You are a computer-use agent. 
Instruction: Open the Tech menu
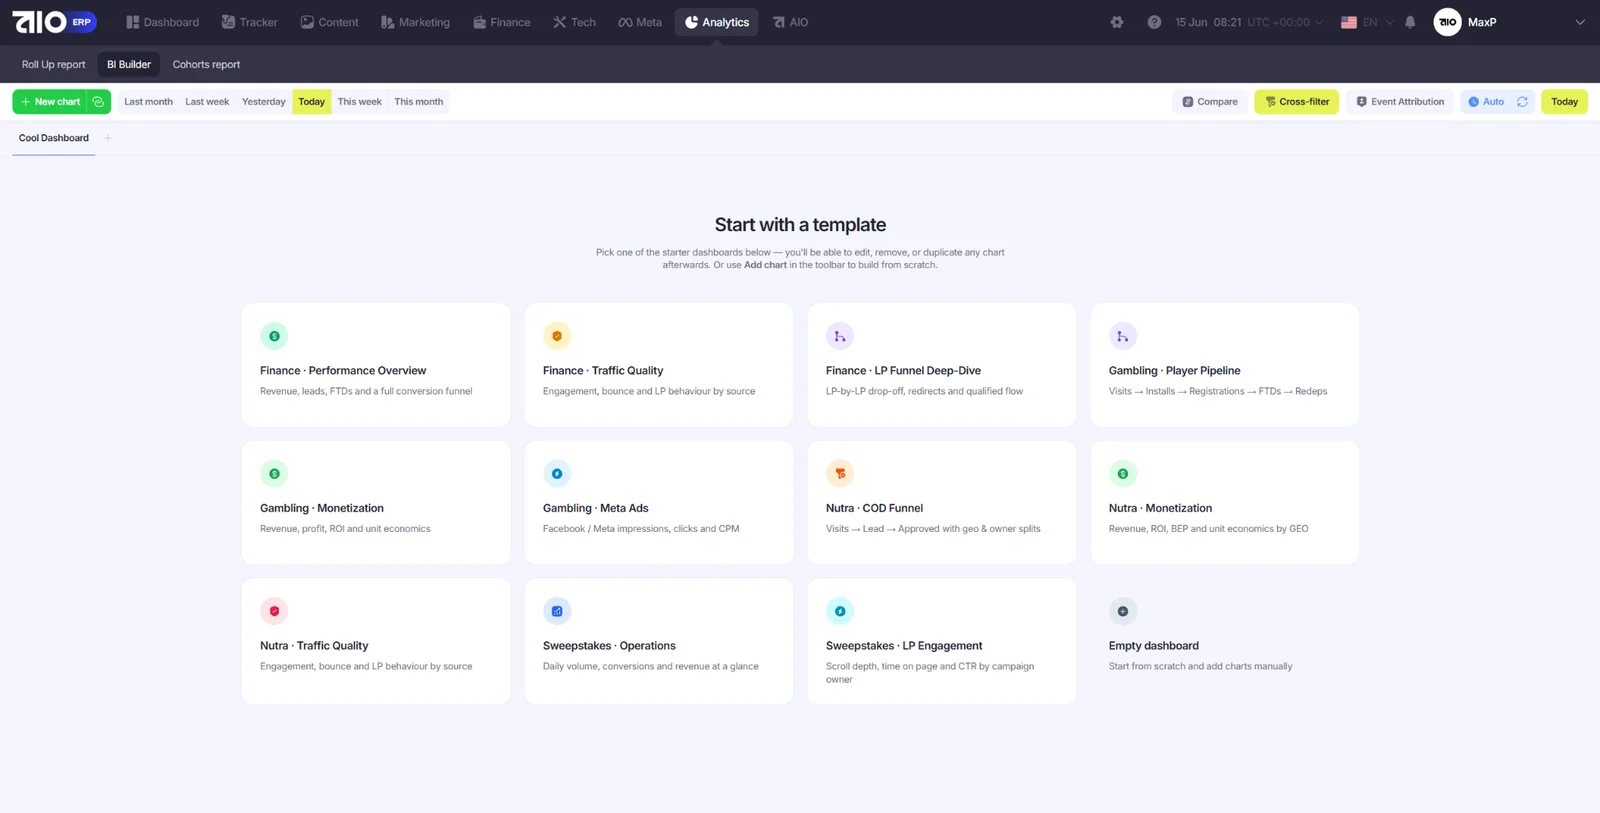574,22
